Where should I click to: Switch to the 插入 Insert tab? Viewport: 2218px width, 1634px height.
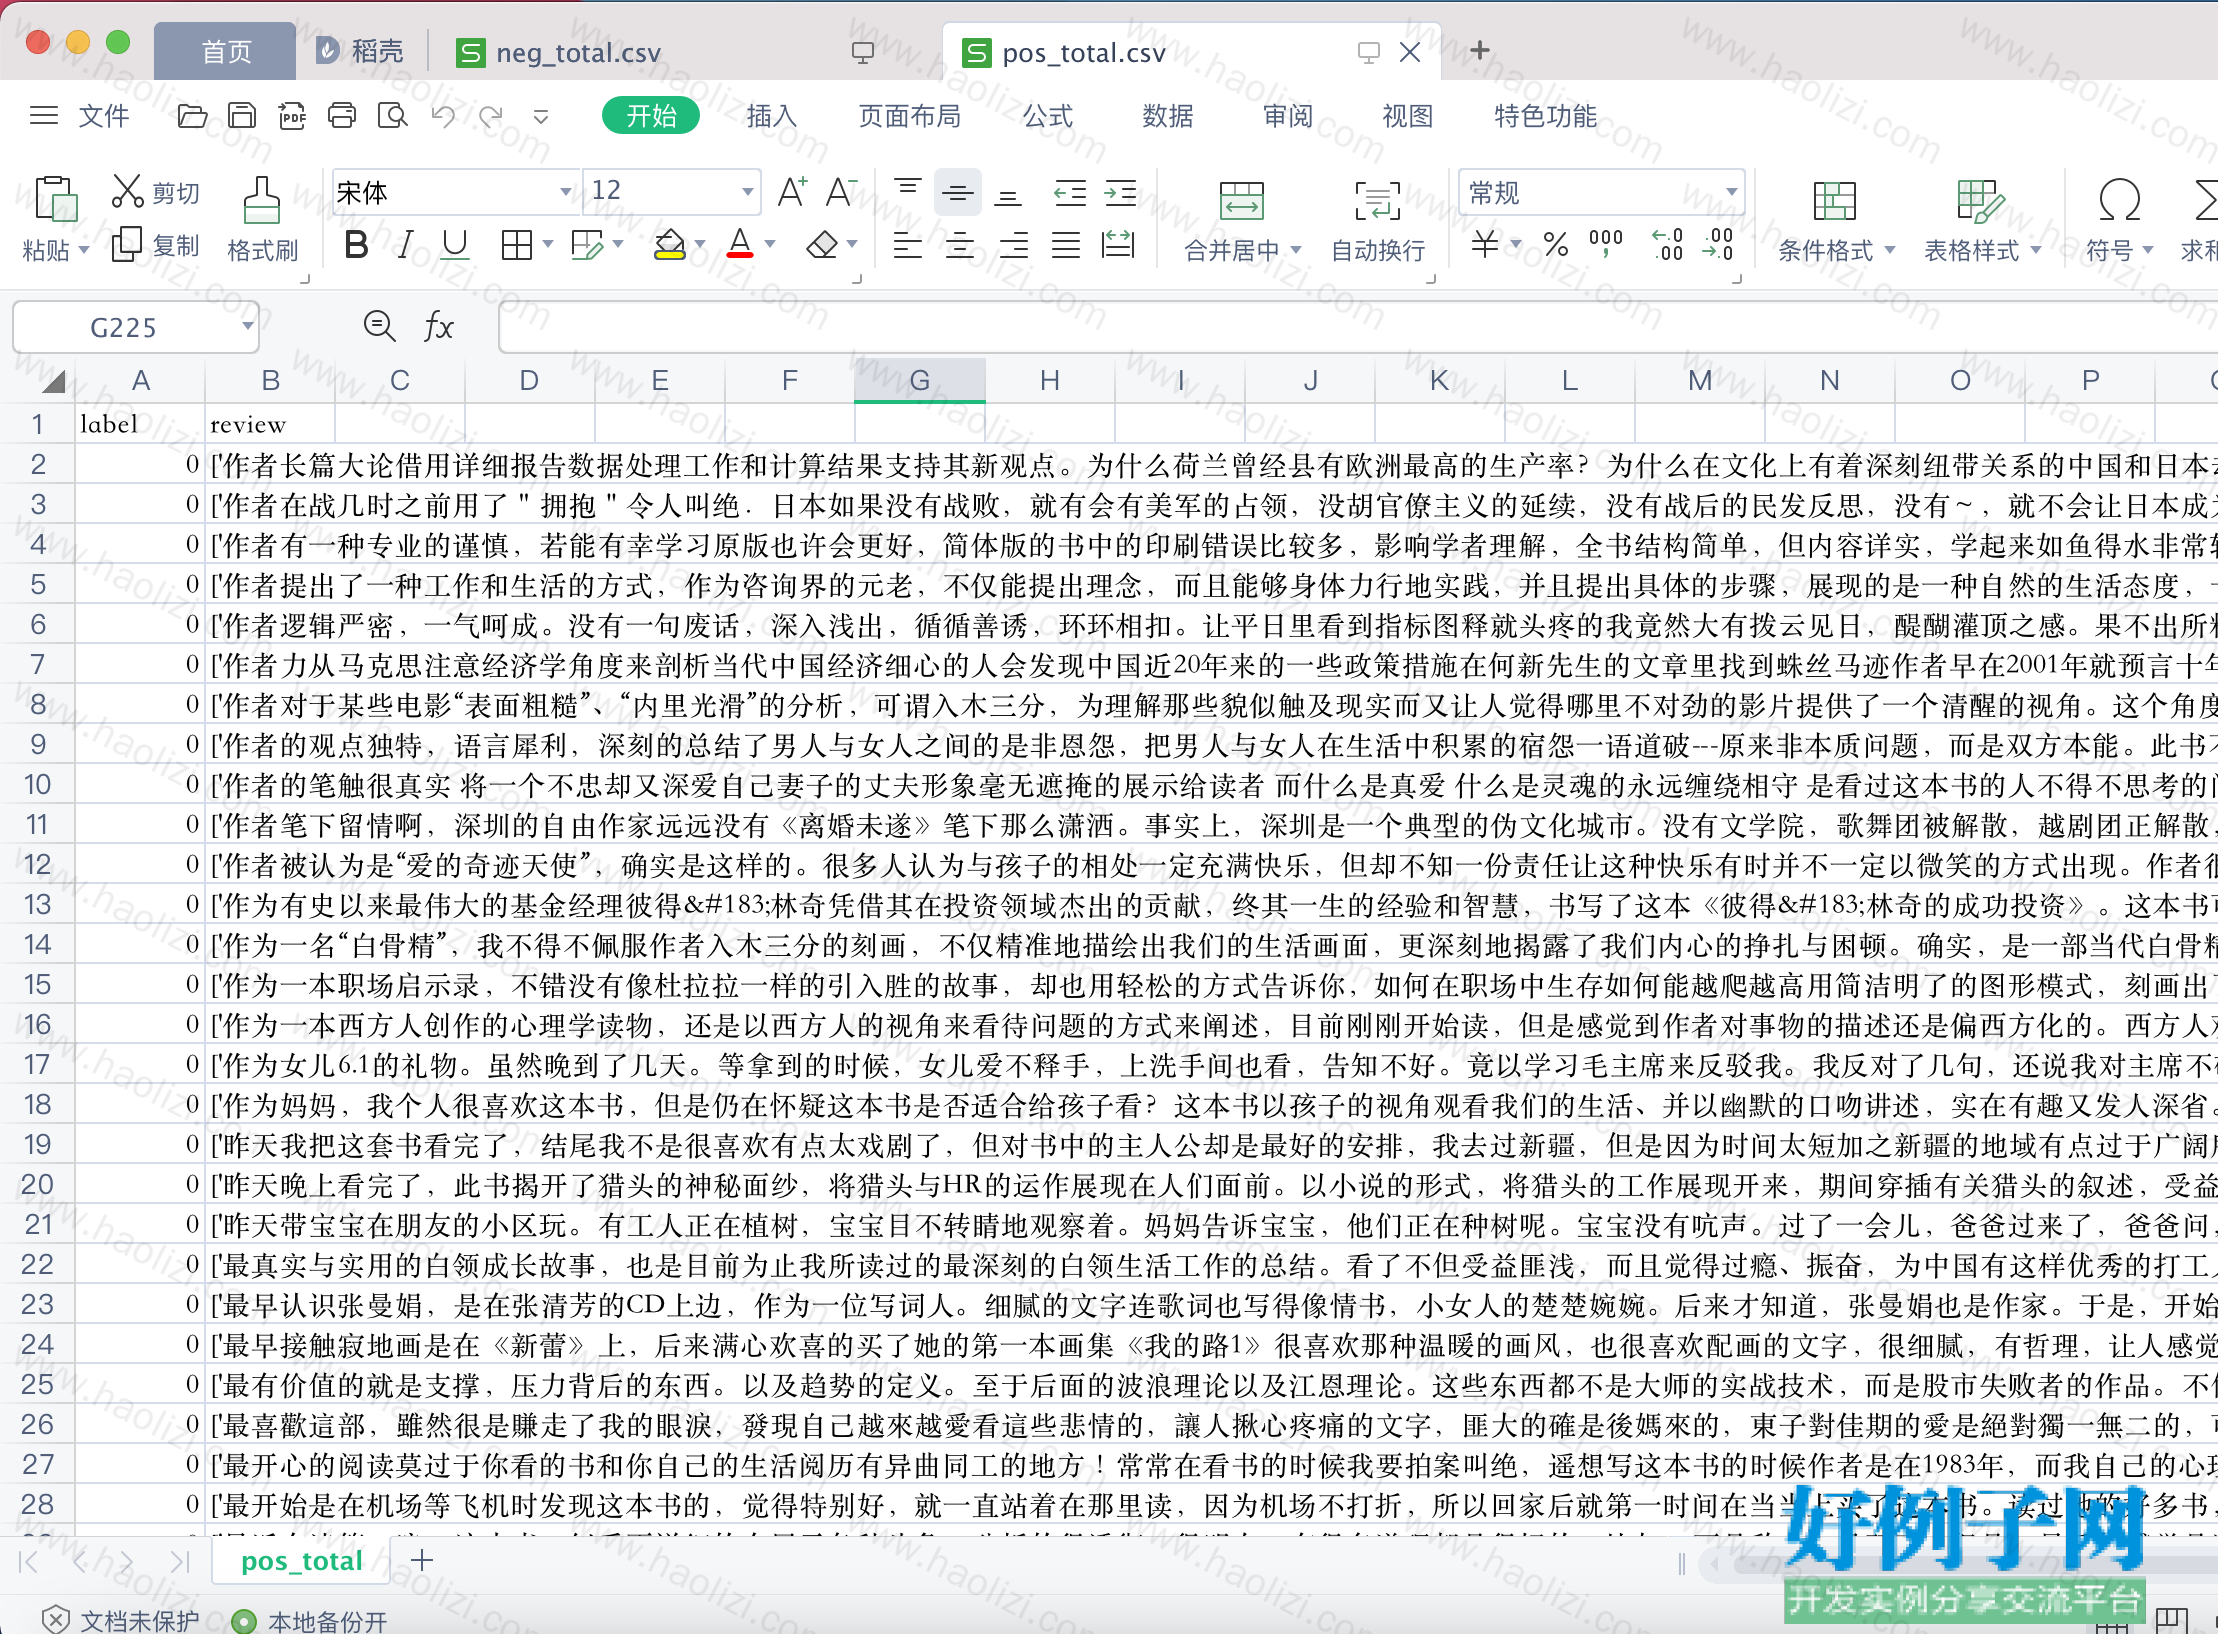771,116
